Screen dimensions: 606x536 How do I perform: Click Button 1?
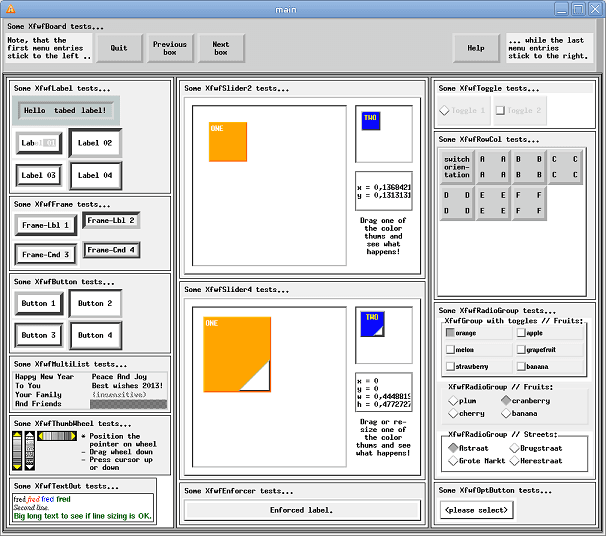tap(39, 303)
